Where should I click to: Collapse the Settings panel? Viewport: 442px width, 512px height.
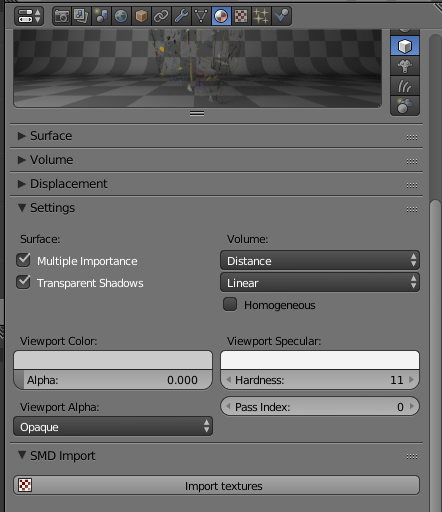coord(22,208)
